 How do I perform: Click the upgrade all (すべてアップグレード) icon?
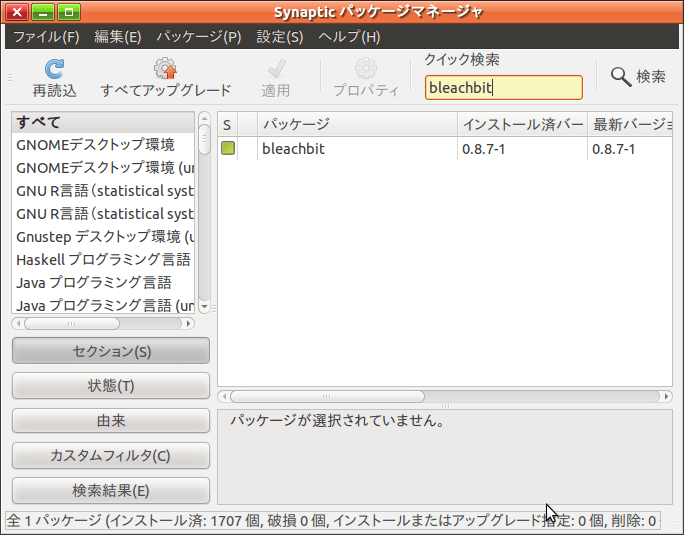point(165,69)
